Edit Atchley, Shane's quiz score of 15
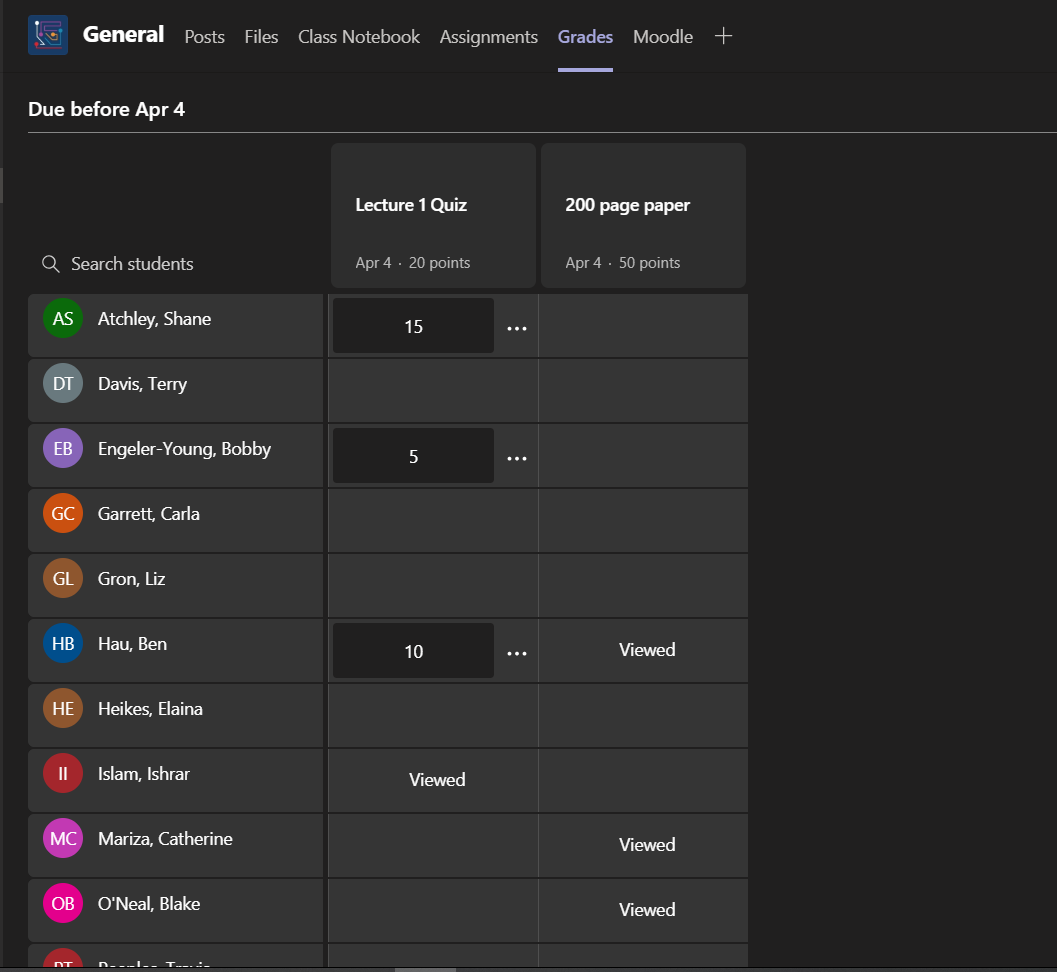The width and height of the screenshot is (1057, 972). 413,326
